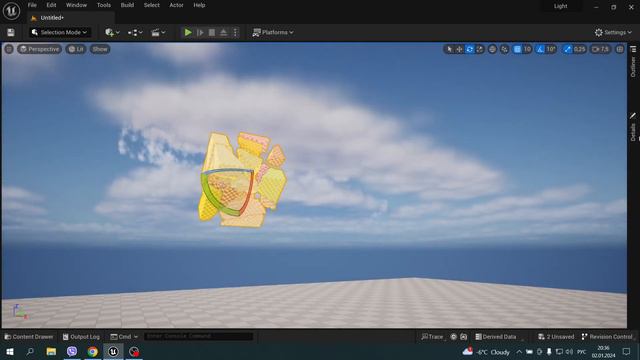The image size is (640, 360).
Task: Open the Cinematics clapperboard dropdown
Action: click(x=158, y=32)
